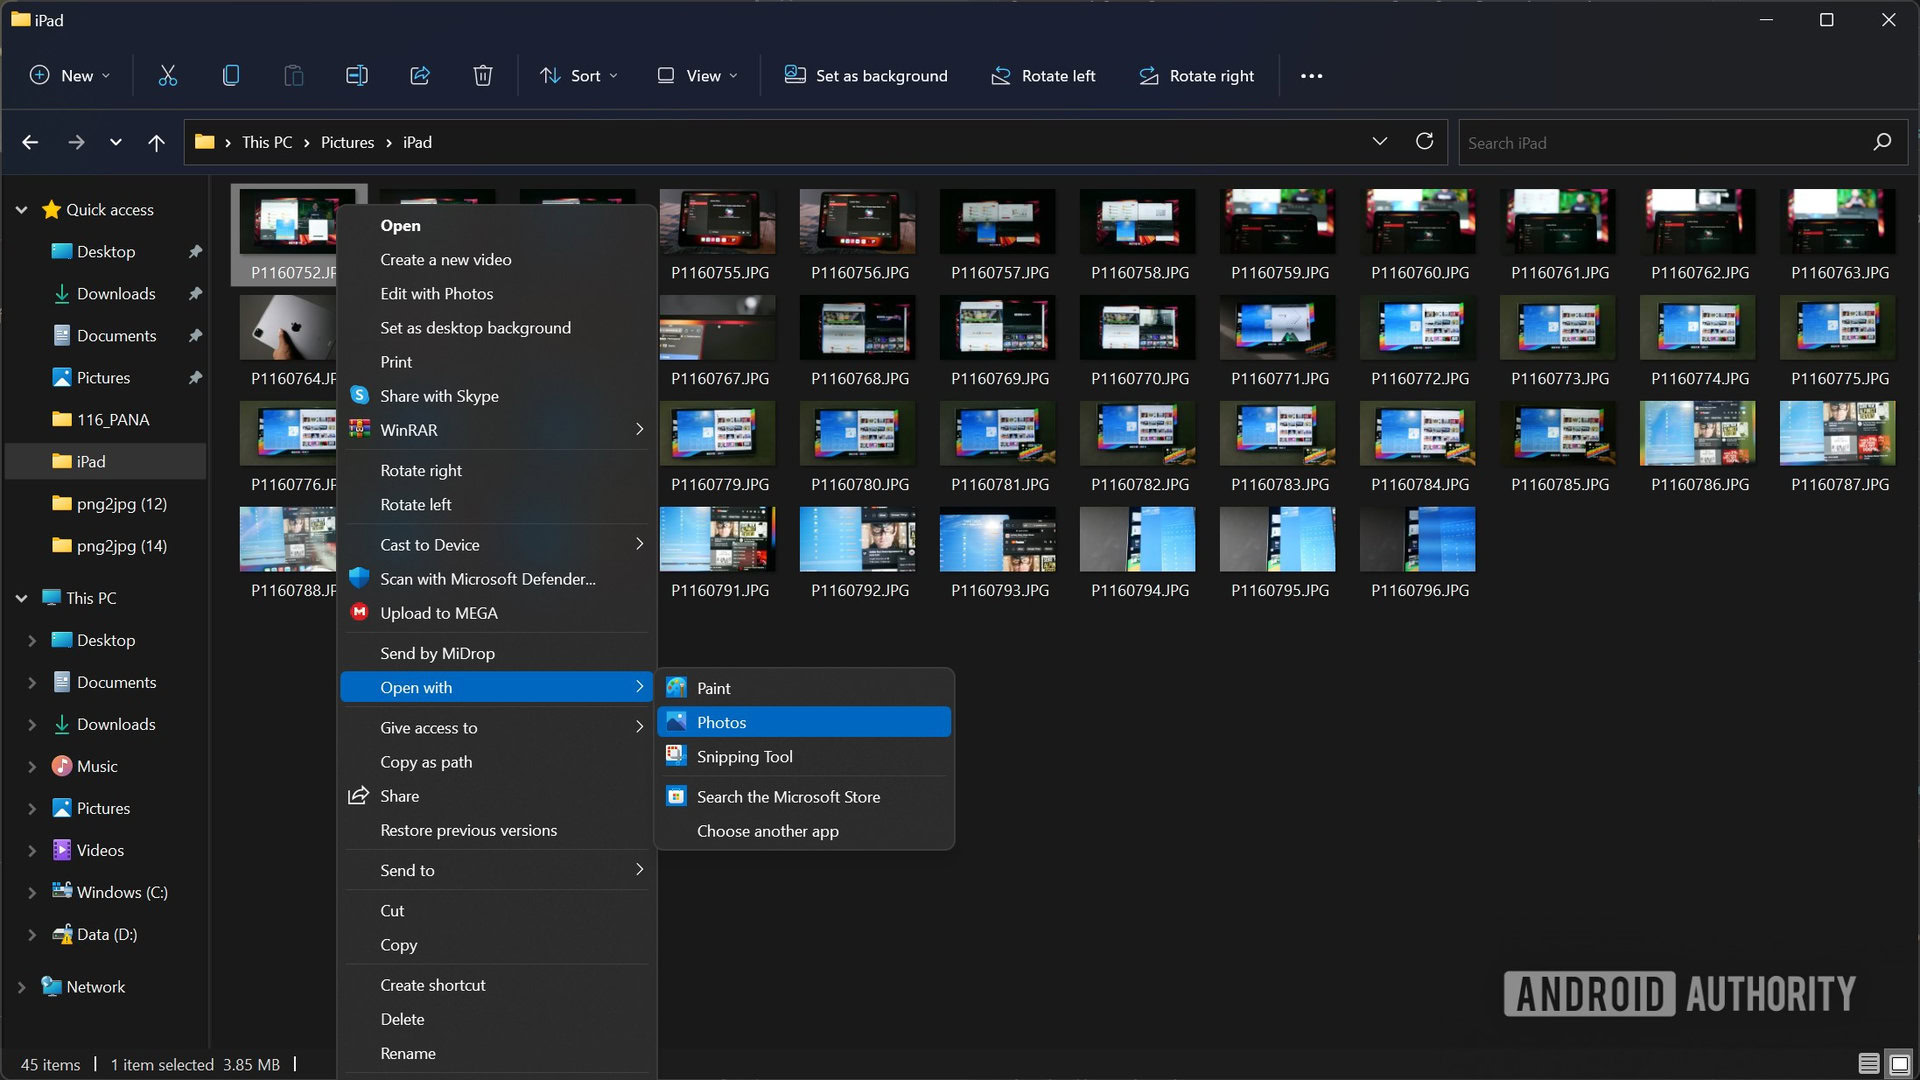The height and width of the screenshot is (1080, 1920).
Task: Click the Rotate left toolbar button
Action: (1043, 75)
